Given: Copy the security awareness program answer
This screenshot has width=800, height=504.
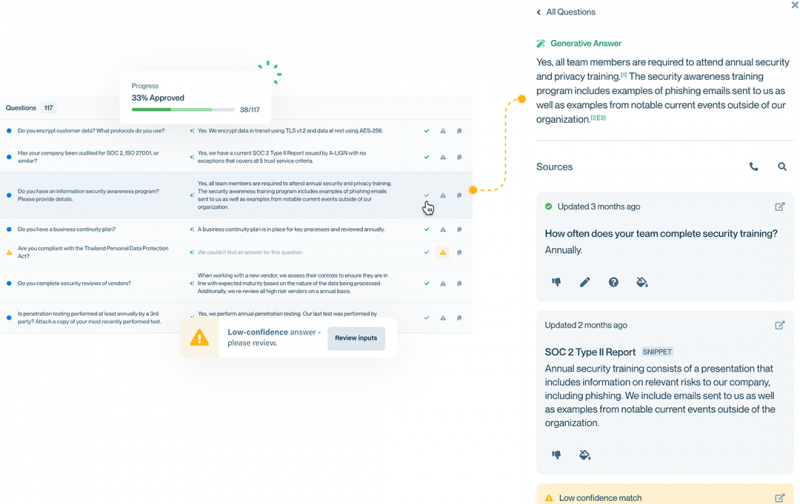Looking at the screenshot, I should tap(459, 195).
